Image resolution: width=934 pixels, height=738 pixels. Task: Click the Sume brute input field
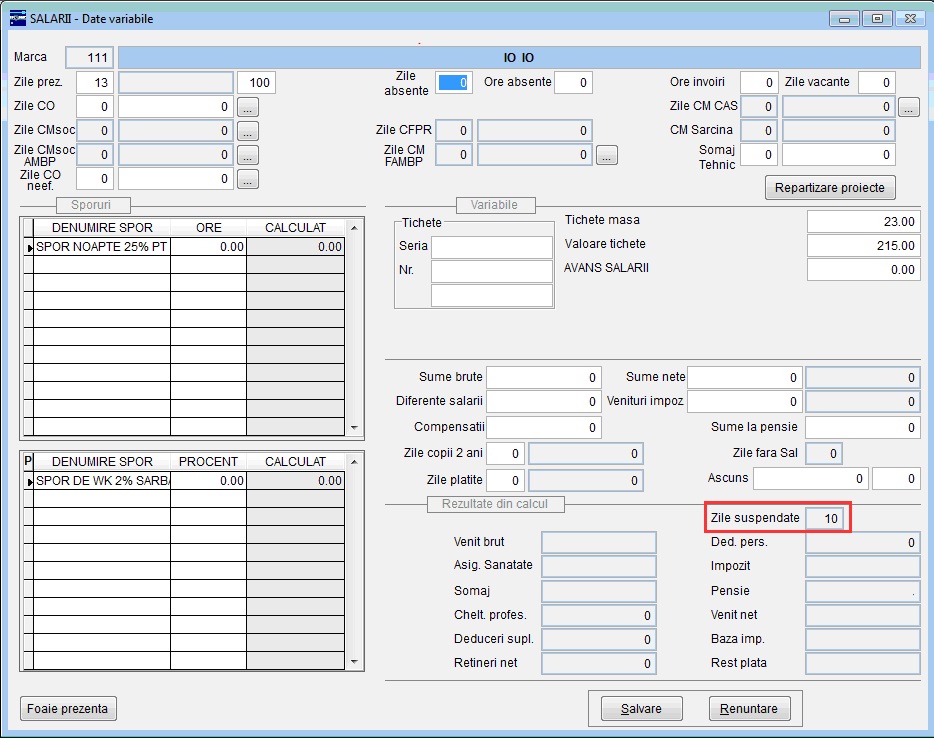tap(544, 378)
